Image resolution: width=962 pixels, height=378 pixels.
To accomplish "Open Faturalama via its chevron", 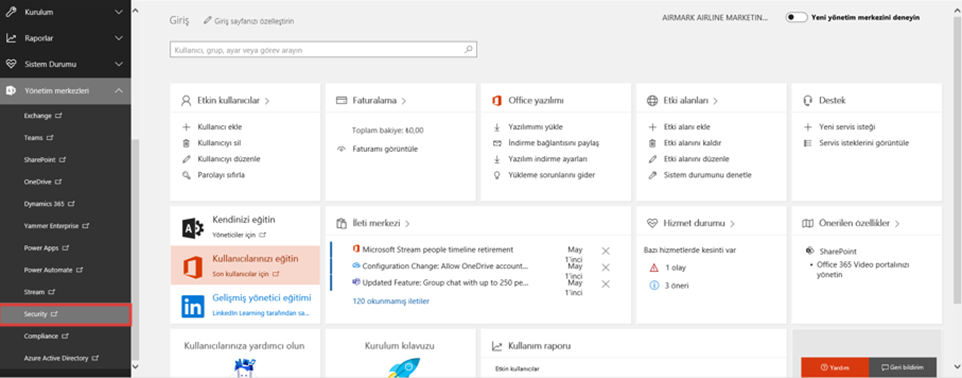I will [x=404, y=101].
